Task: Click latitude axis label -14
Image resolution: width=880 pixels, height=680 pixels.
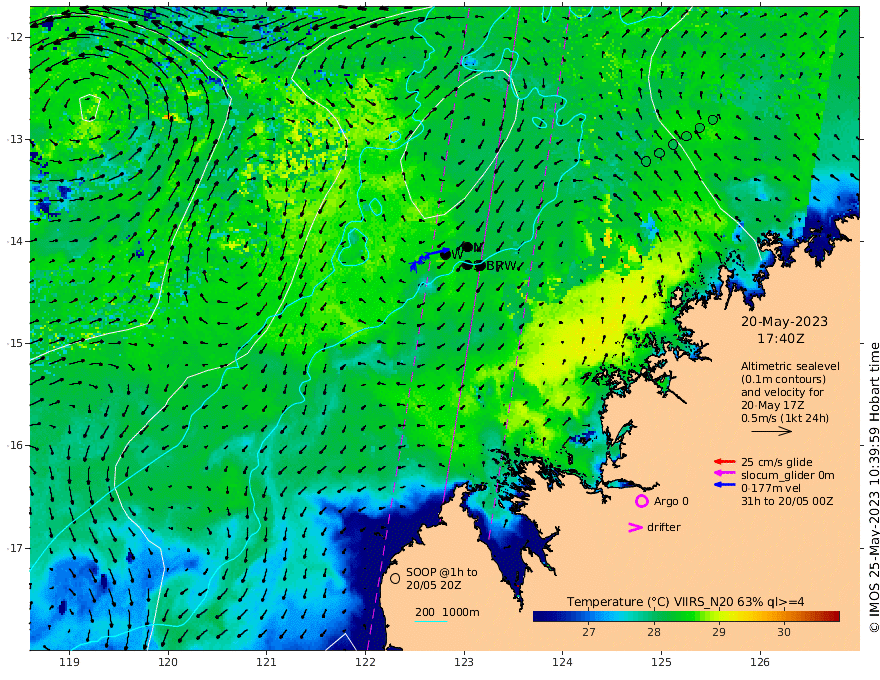Action: tap(15, 241)
